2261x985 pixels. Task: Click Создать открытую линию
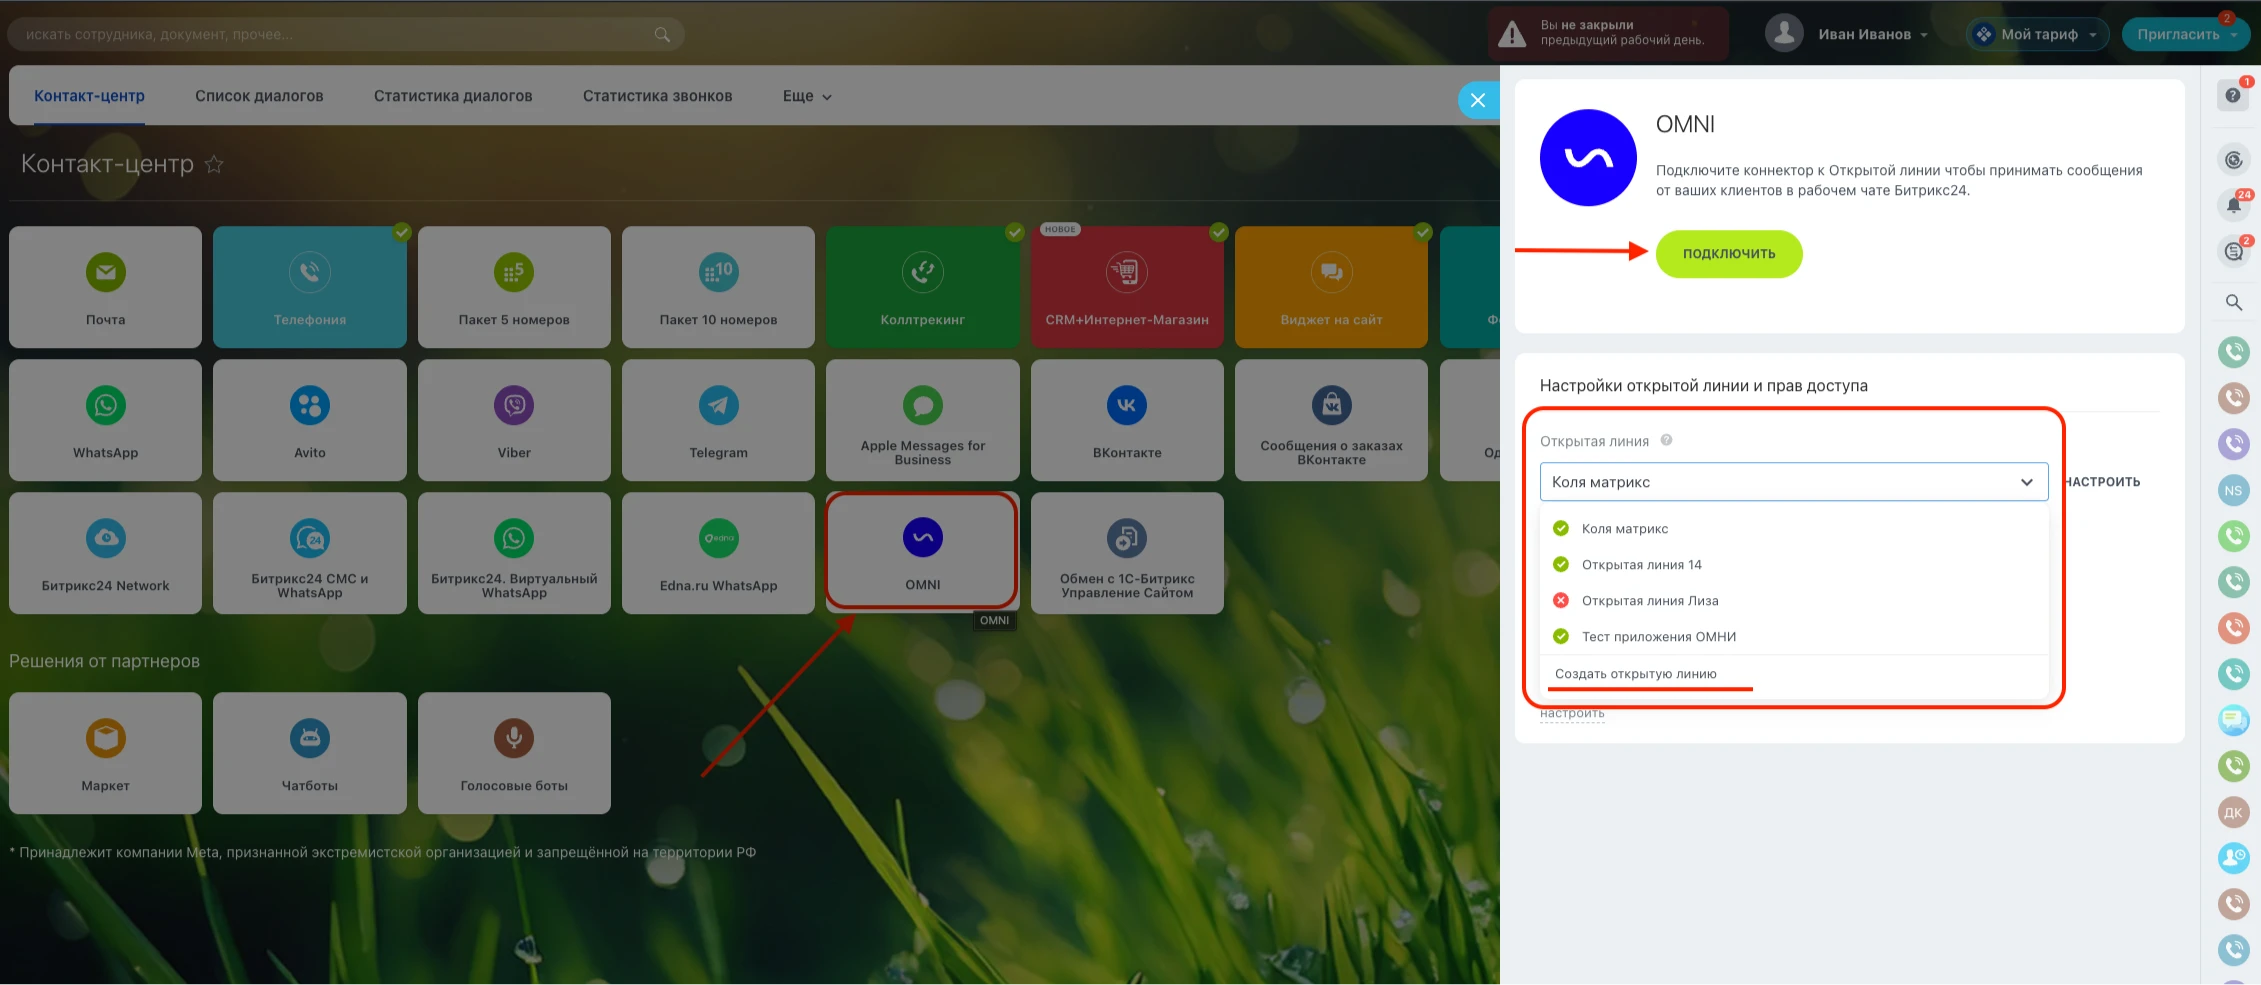[x=1636, y=674]
